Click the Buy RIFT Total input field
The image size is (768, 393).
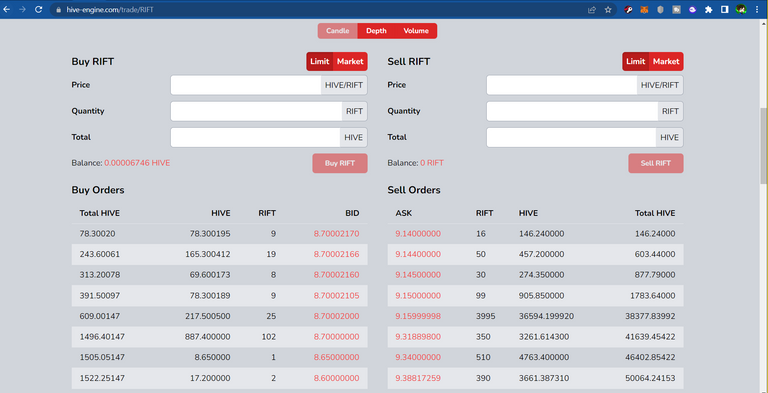coord(255,138)
